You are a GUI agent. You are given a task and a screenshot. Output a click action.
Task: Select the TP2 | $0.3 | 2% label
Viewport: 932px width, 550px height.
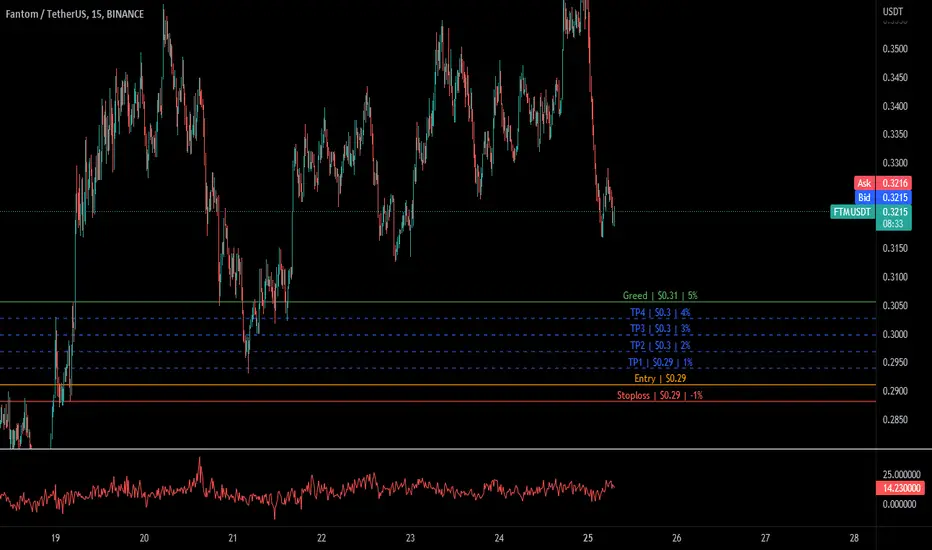[660, 345]
